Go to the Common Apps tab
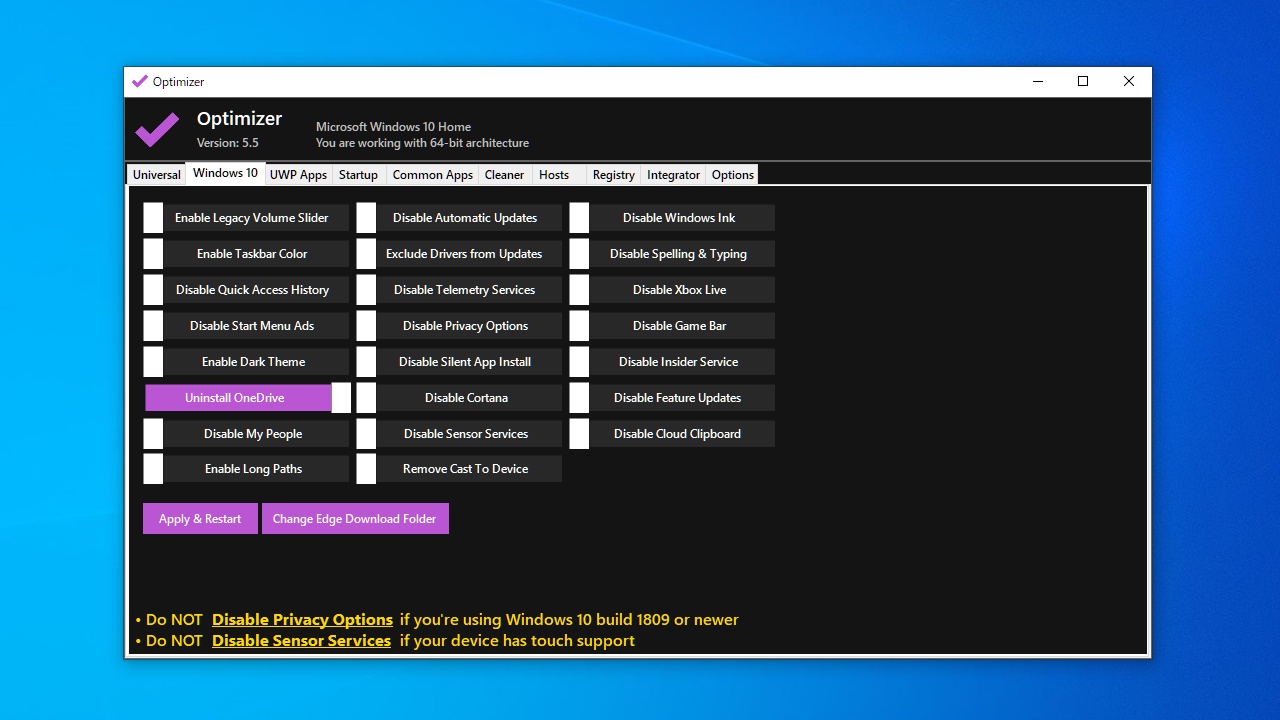 (x=433, y=175)
